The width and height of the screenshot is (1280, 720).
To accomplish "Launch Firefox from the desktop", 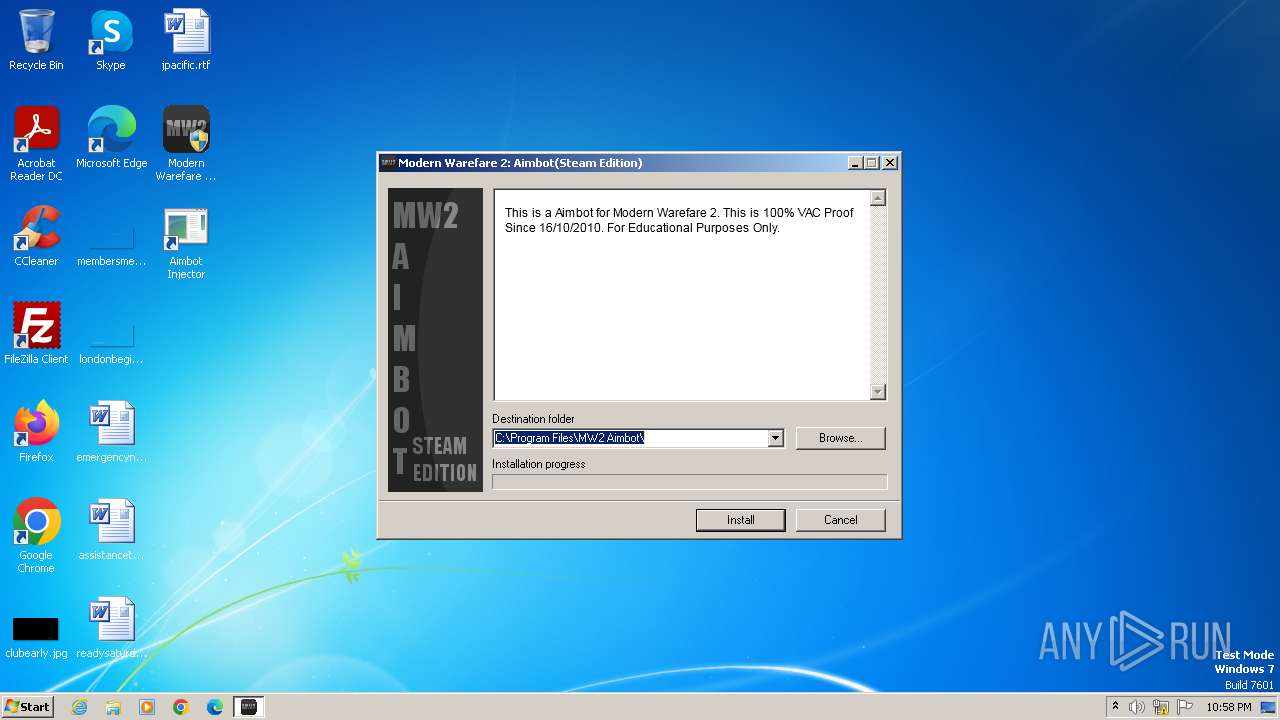I will click(x=36, y=432).
